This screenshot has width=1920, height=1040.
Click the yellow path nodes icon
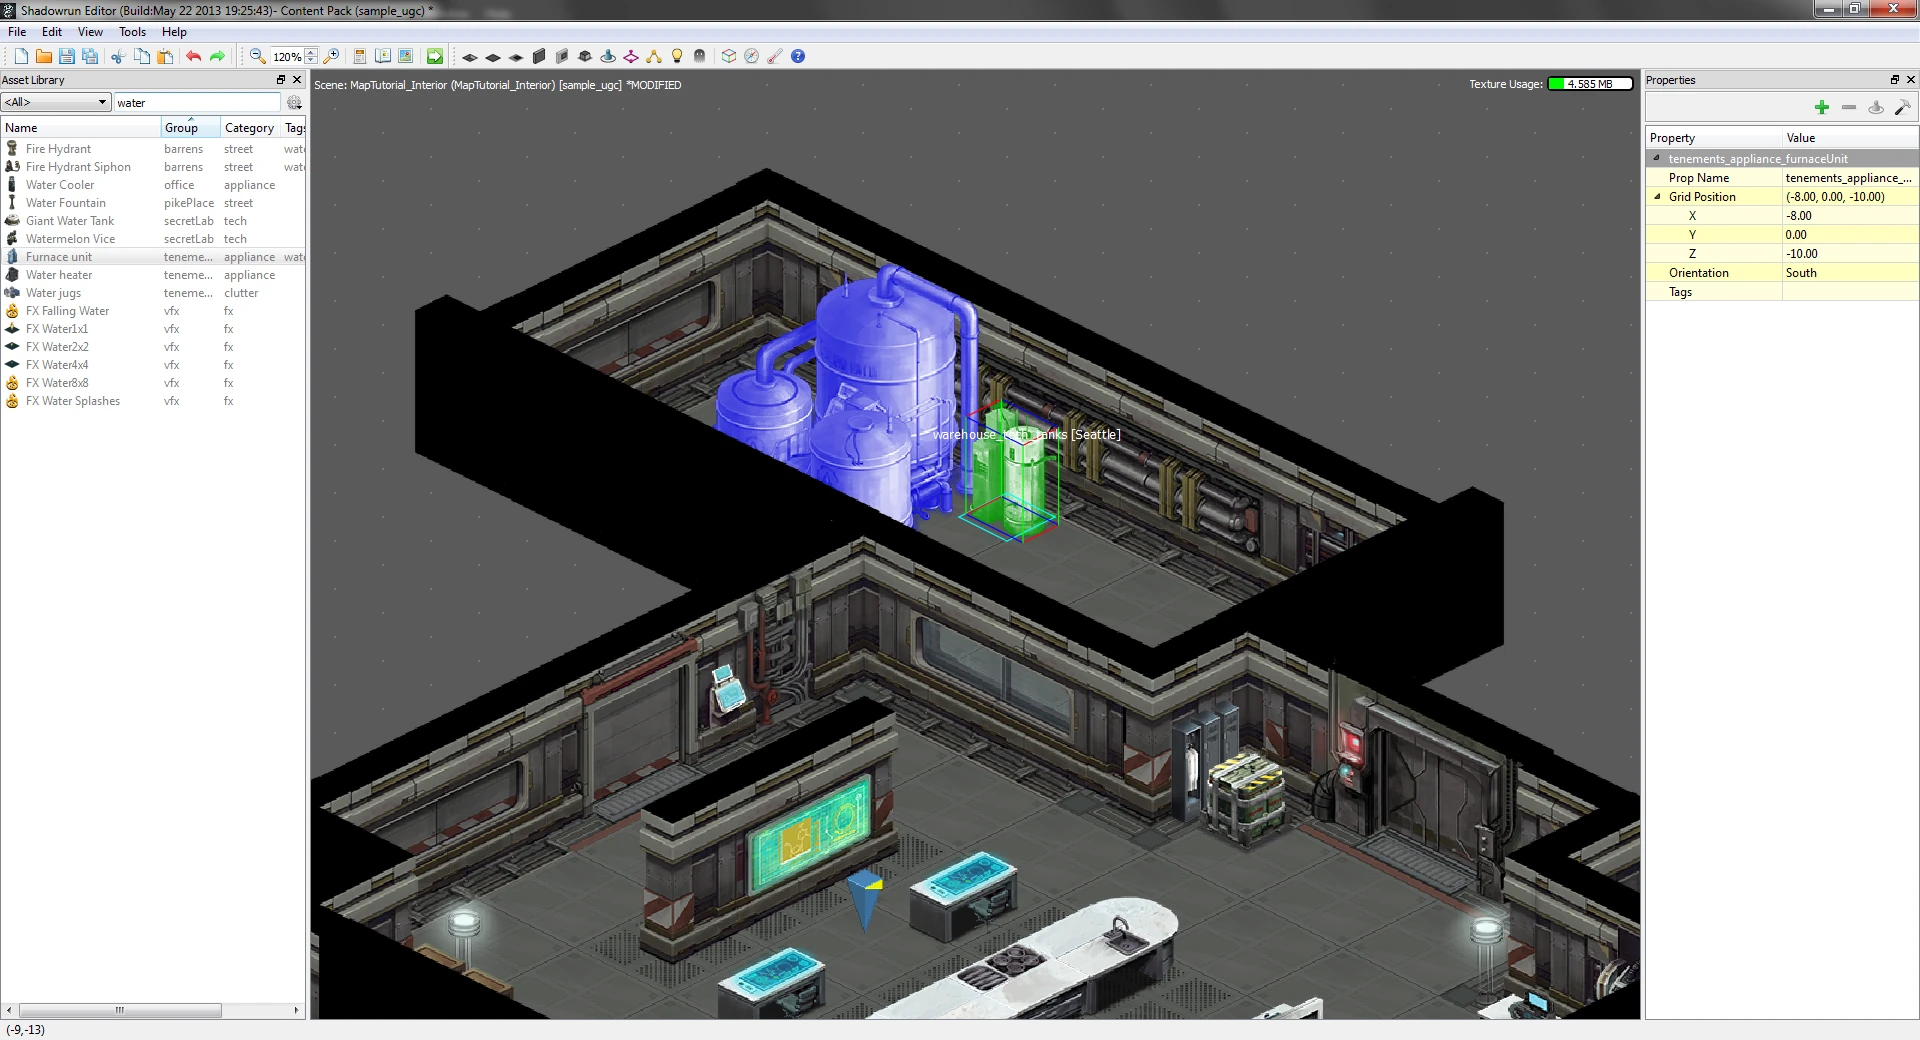654,57
